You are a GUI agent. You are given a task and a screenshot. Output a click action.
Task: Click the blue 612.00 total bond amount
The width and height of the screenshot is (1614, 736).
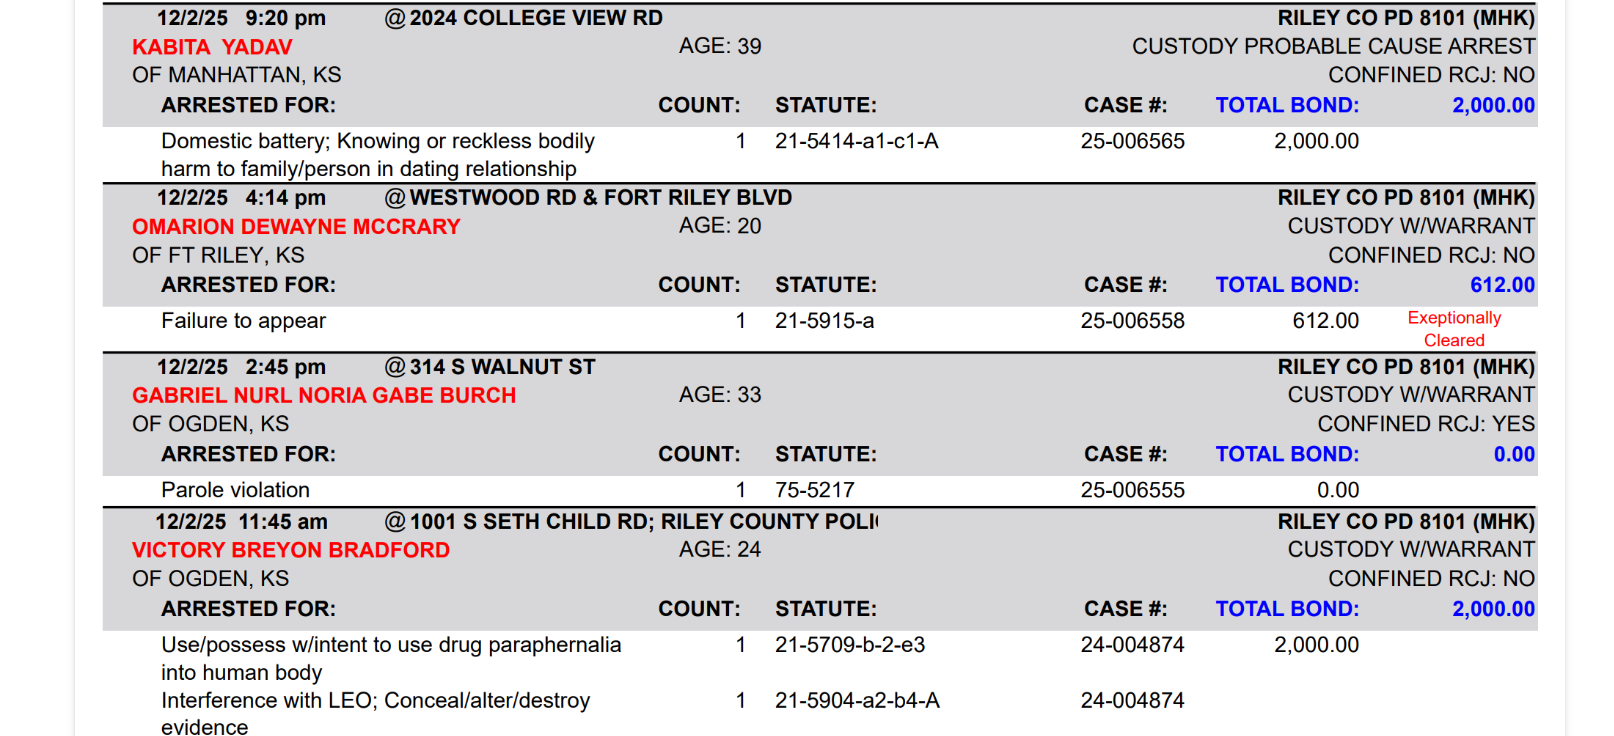tap(1502, 285)
